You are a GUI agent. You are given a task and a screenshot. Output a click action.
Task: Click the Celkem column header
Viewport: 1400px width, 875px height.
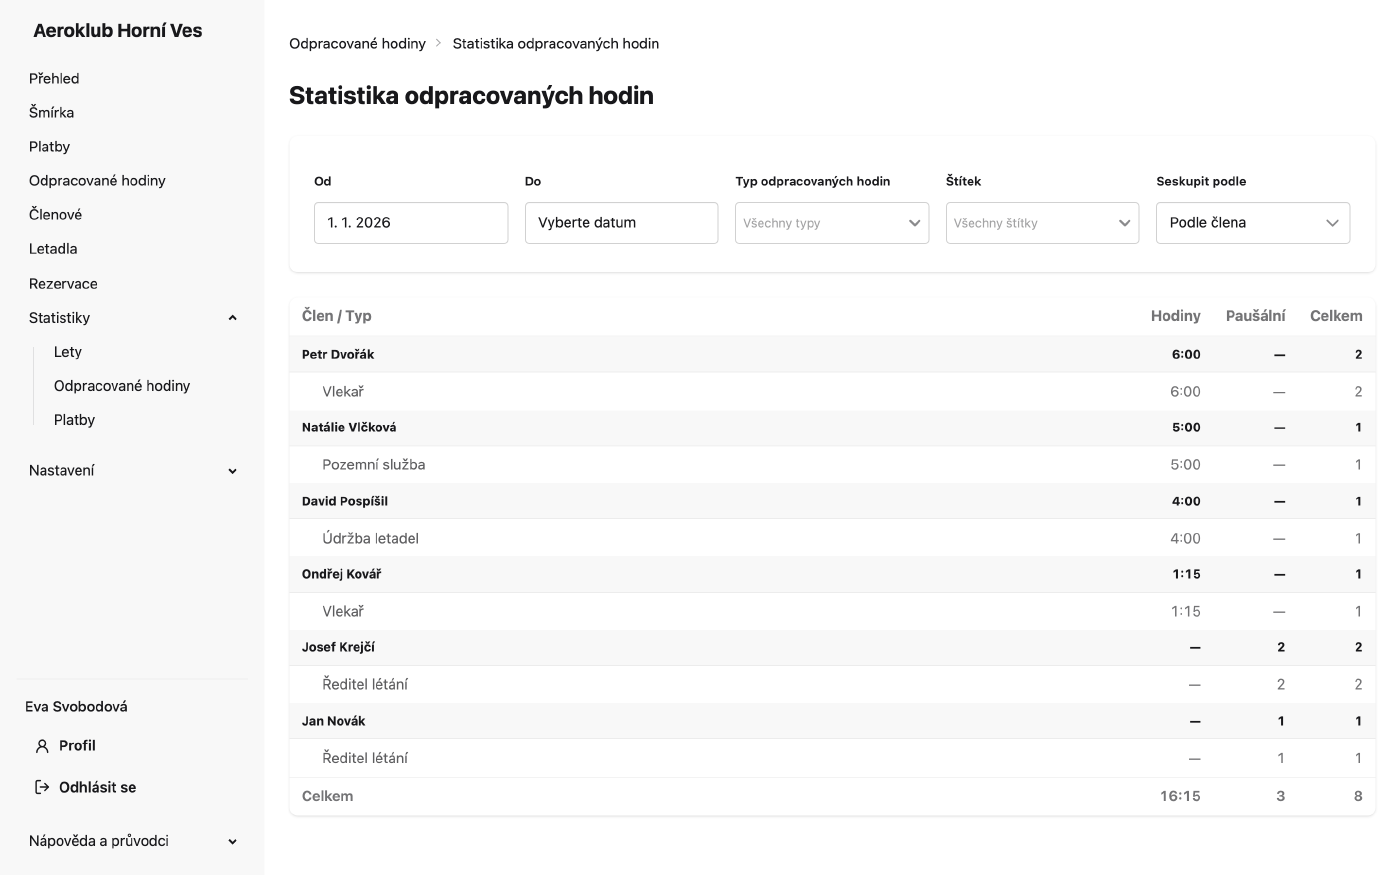pos(1336,316)
